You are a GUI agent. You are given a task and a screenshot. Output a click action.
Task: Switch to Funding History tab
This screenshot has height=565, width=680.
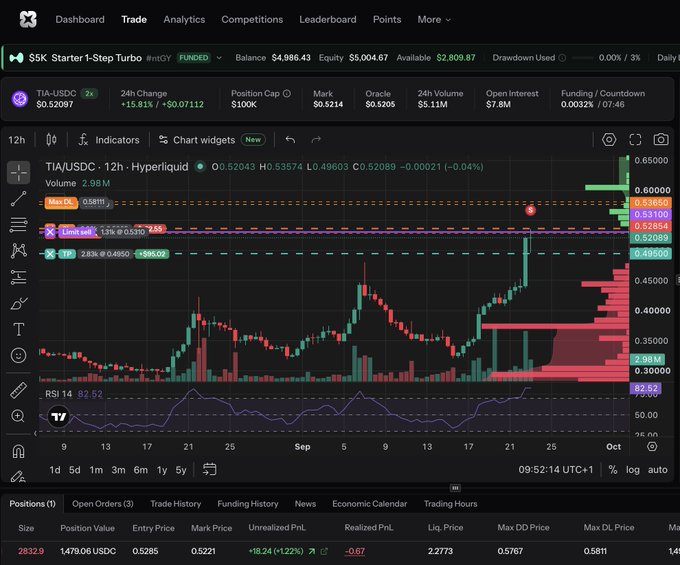(x=248, y=504)
